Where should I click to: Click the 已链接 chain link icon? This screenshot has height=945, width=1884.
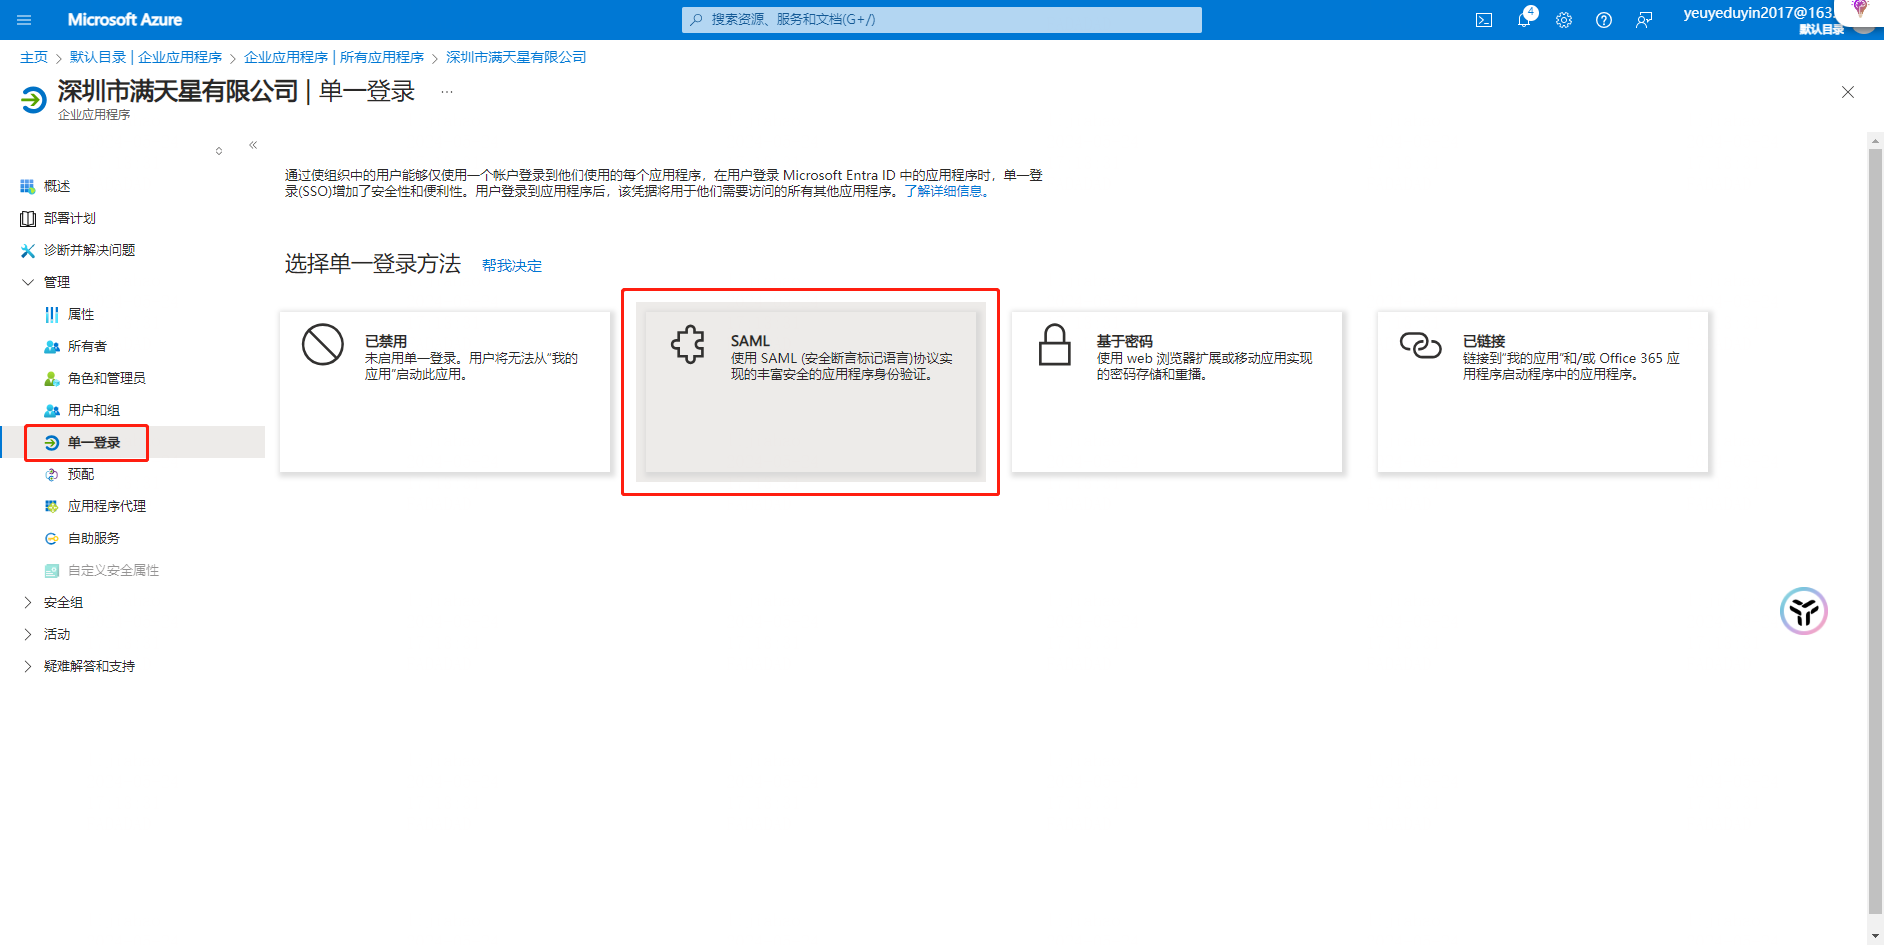[x=1420, y=345]
